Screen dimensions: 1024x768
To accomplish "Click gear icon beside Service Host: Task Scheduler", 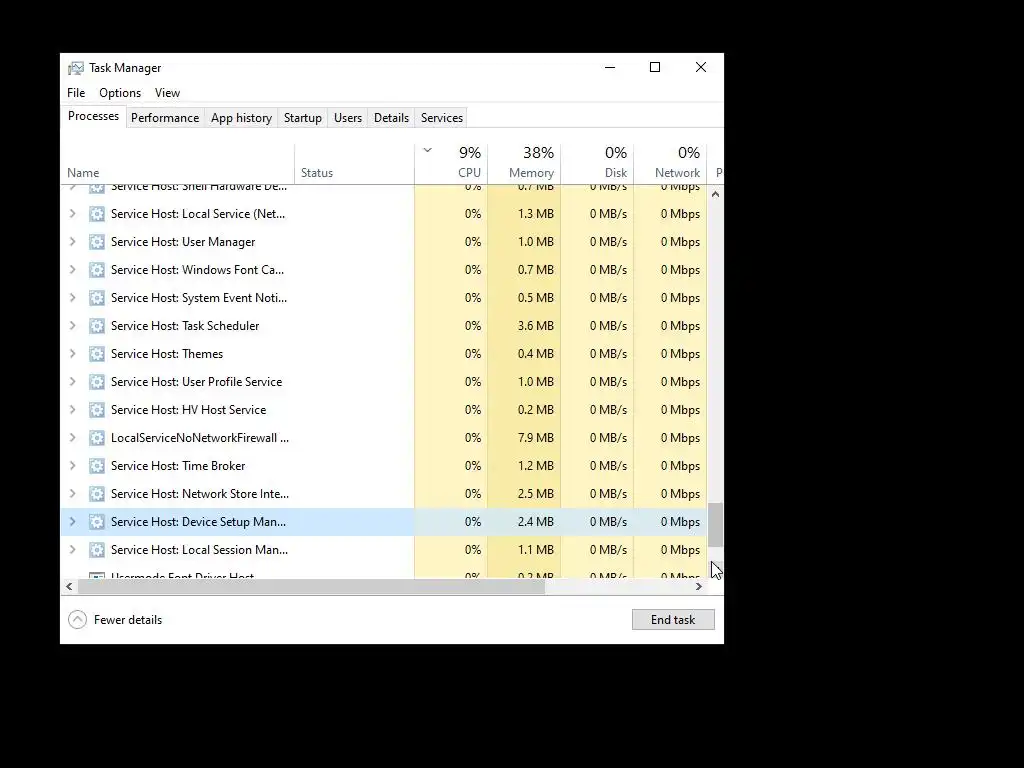I will tap(97, 326).
